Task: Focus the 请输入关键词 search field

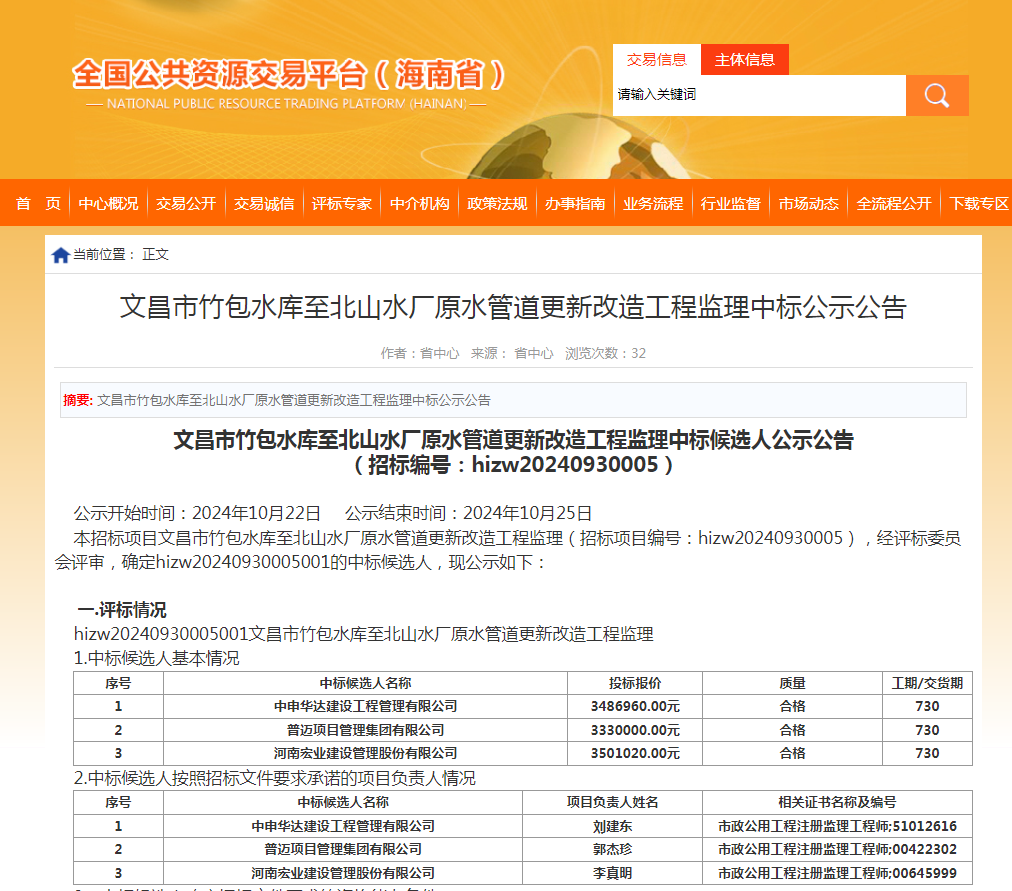Action: (758, 95)
